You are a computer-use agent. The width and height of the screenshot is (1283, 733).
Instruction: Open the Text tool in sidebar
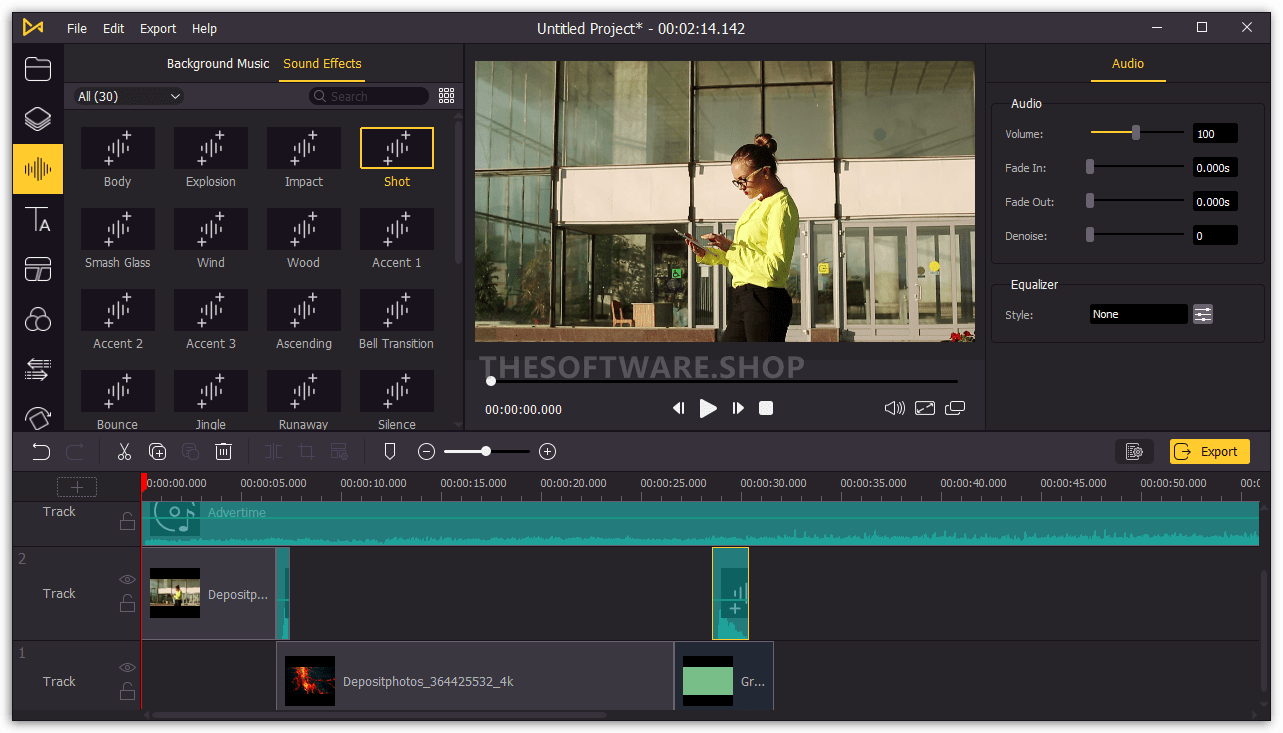(38, 219)
